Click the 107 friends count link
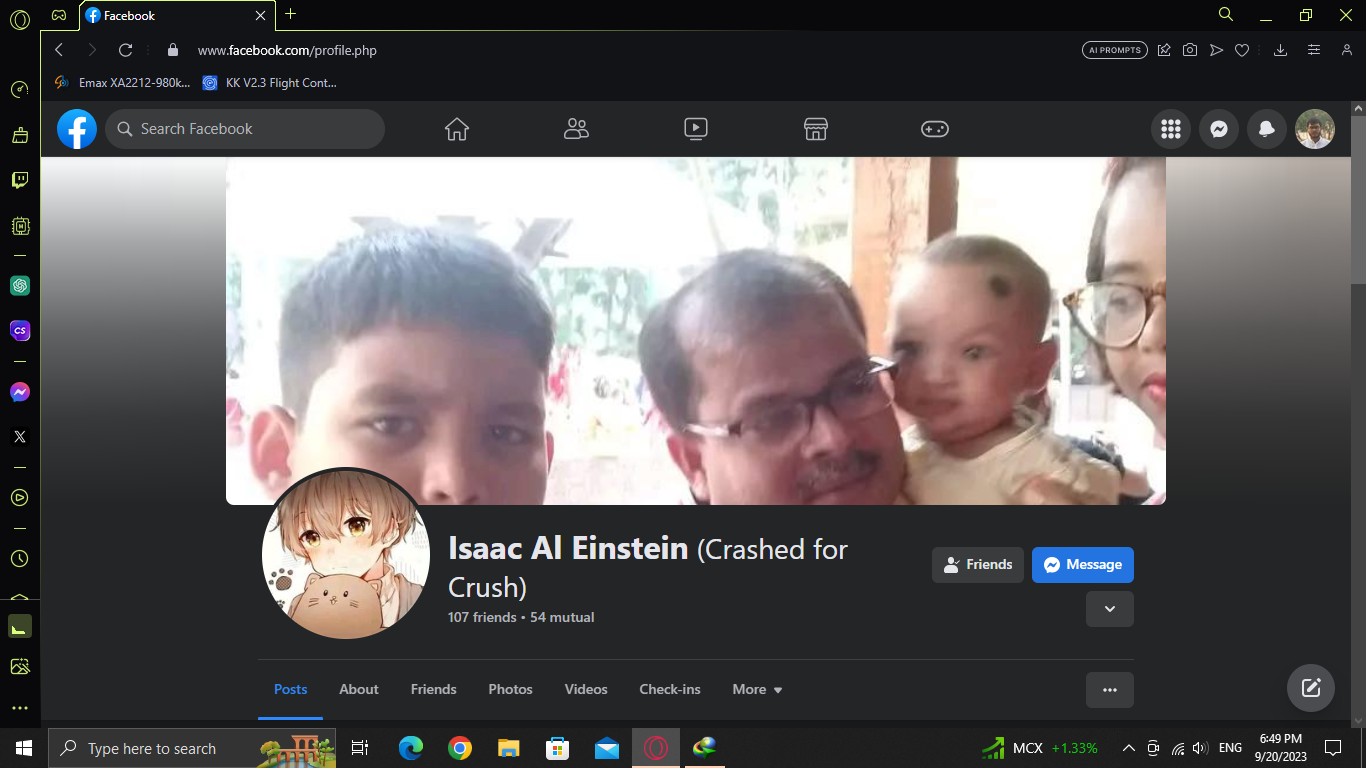Viewport: 1366px width, 768px height. 482,617
